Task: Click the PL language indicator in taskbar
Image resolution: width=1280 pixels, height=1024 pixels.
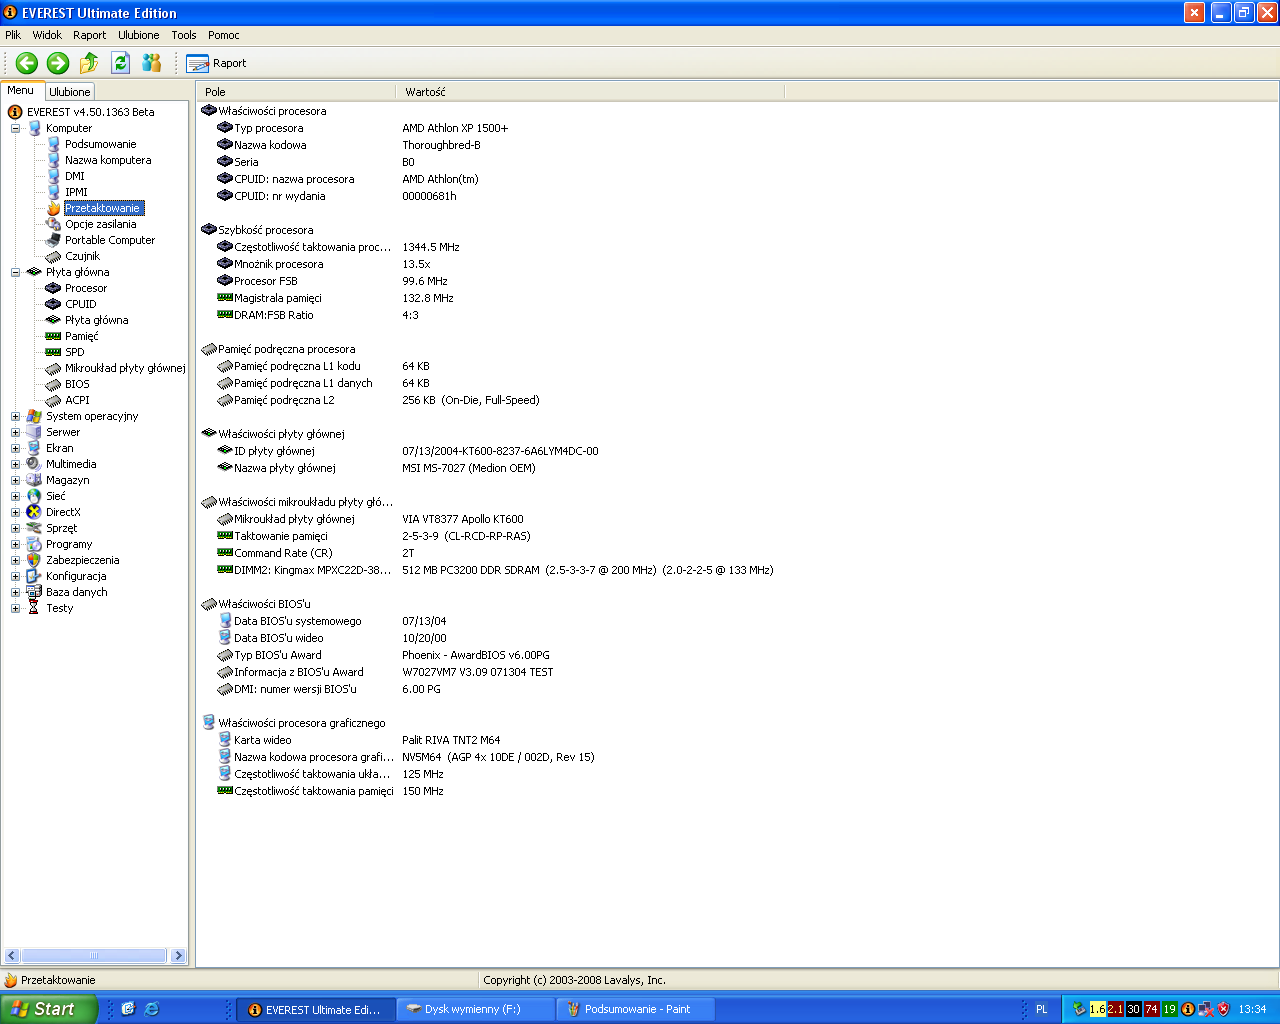Action: [x=1042, y=1009]
